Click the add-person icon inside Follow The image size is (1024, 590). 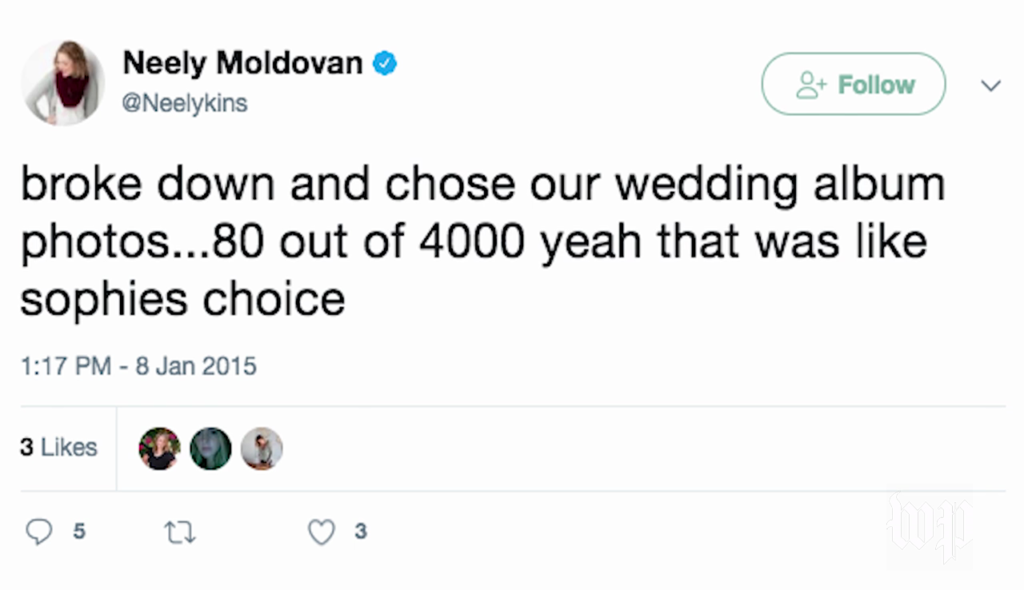tap(809, 85)
